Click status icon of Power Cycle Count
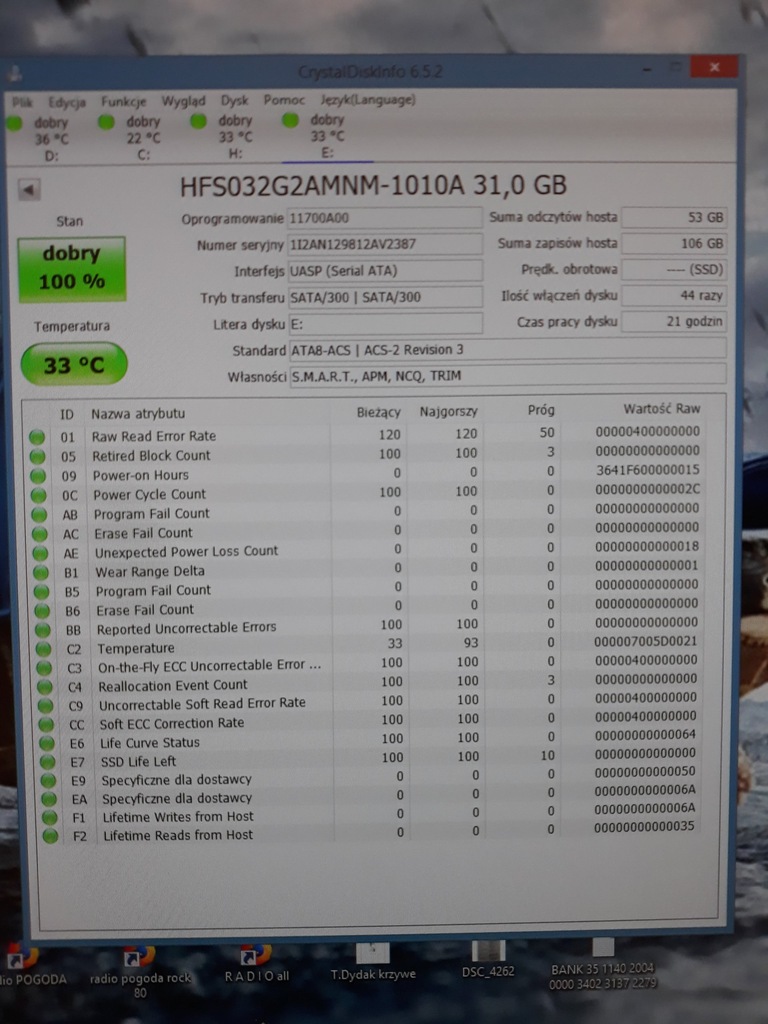 (x=39, y=495)
